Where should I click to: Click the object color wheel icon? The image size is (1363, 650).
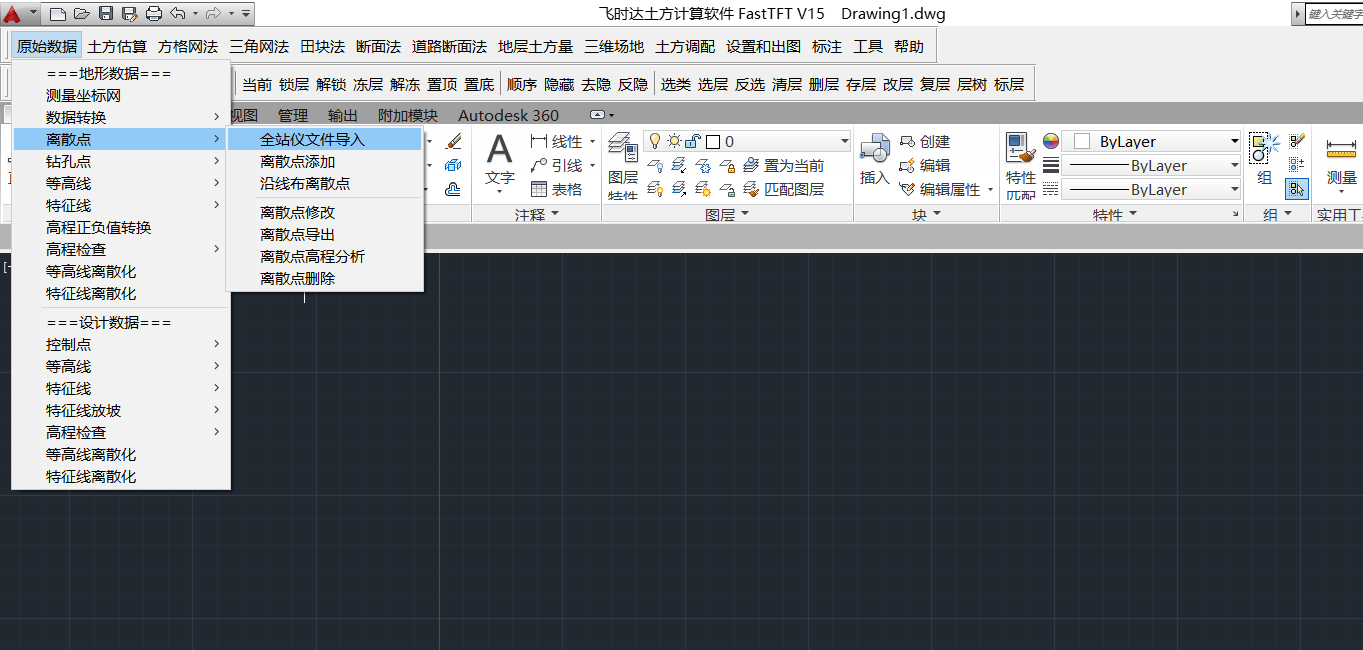tap(1051, 141)
